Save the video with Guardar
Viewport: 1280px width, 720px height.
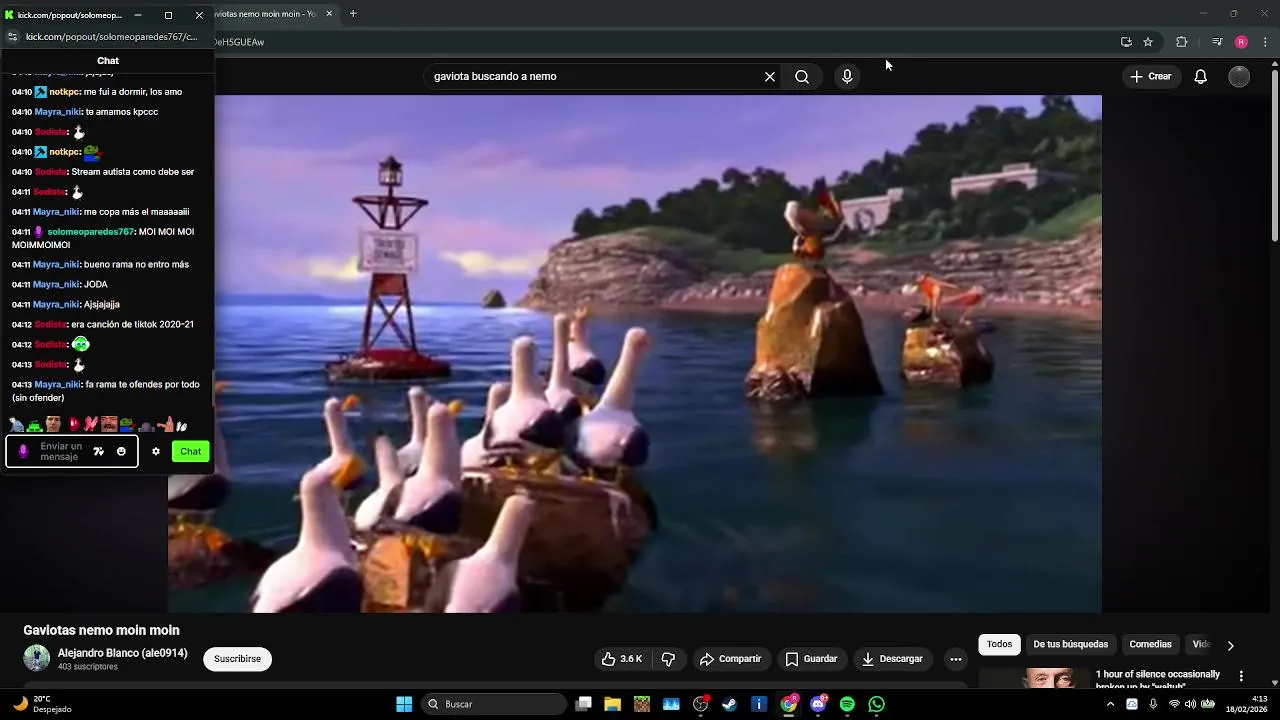tap(811, 659)
